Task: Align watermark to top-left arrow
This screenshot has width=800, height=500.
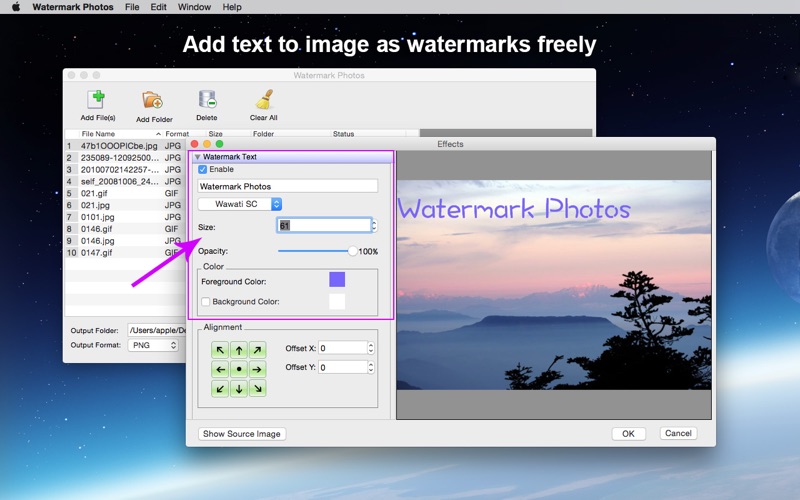Action: (220, 350)
